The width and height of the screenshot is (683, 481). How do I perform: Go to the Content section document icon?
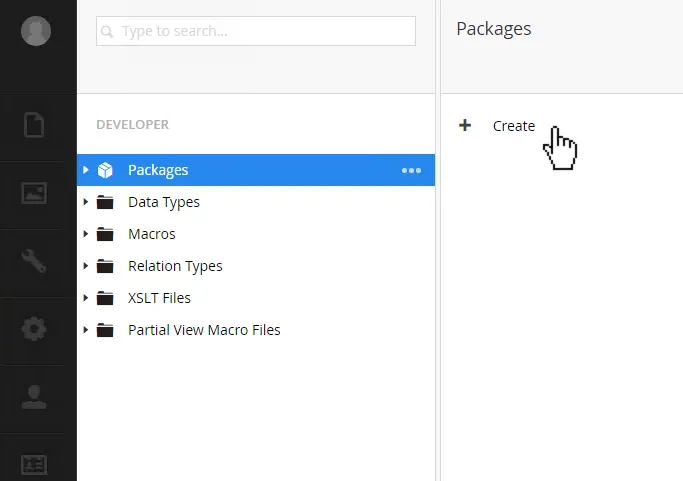[x=35, y=125]
